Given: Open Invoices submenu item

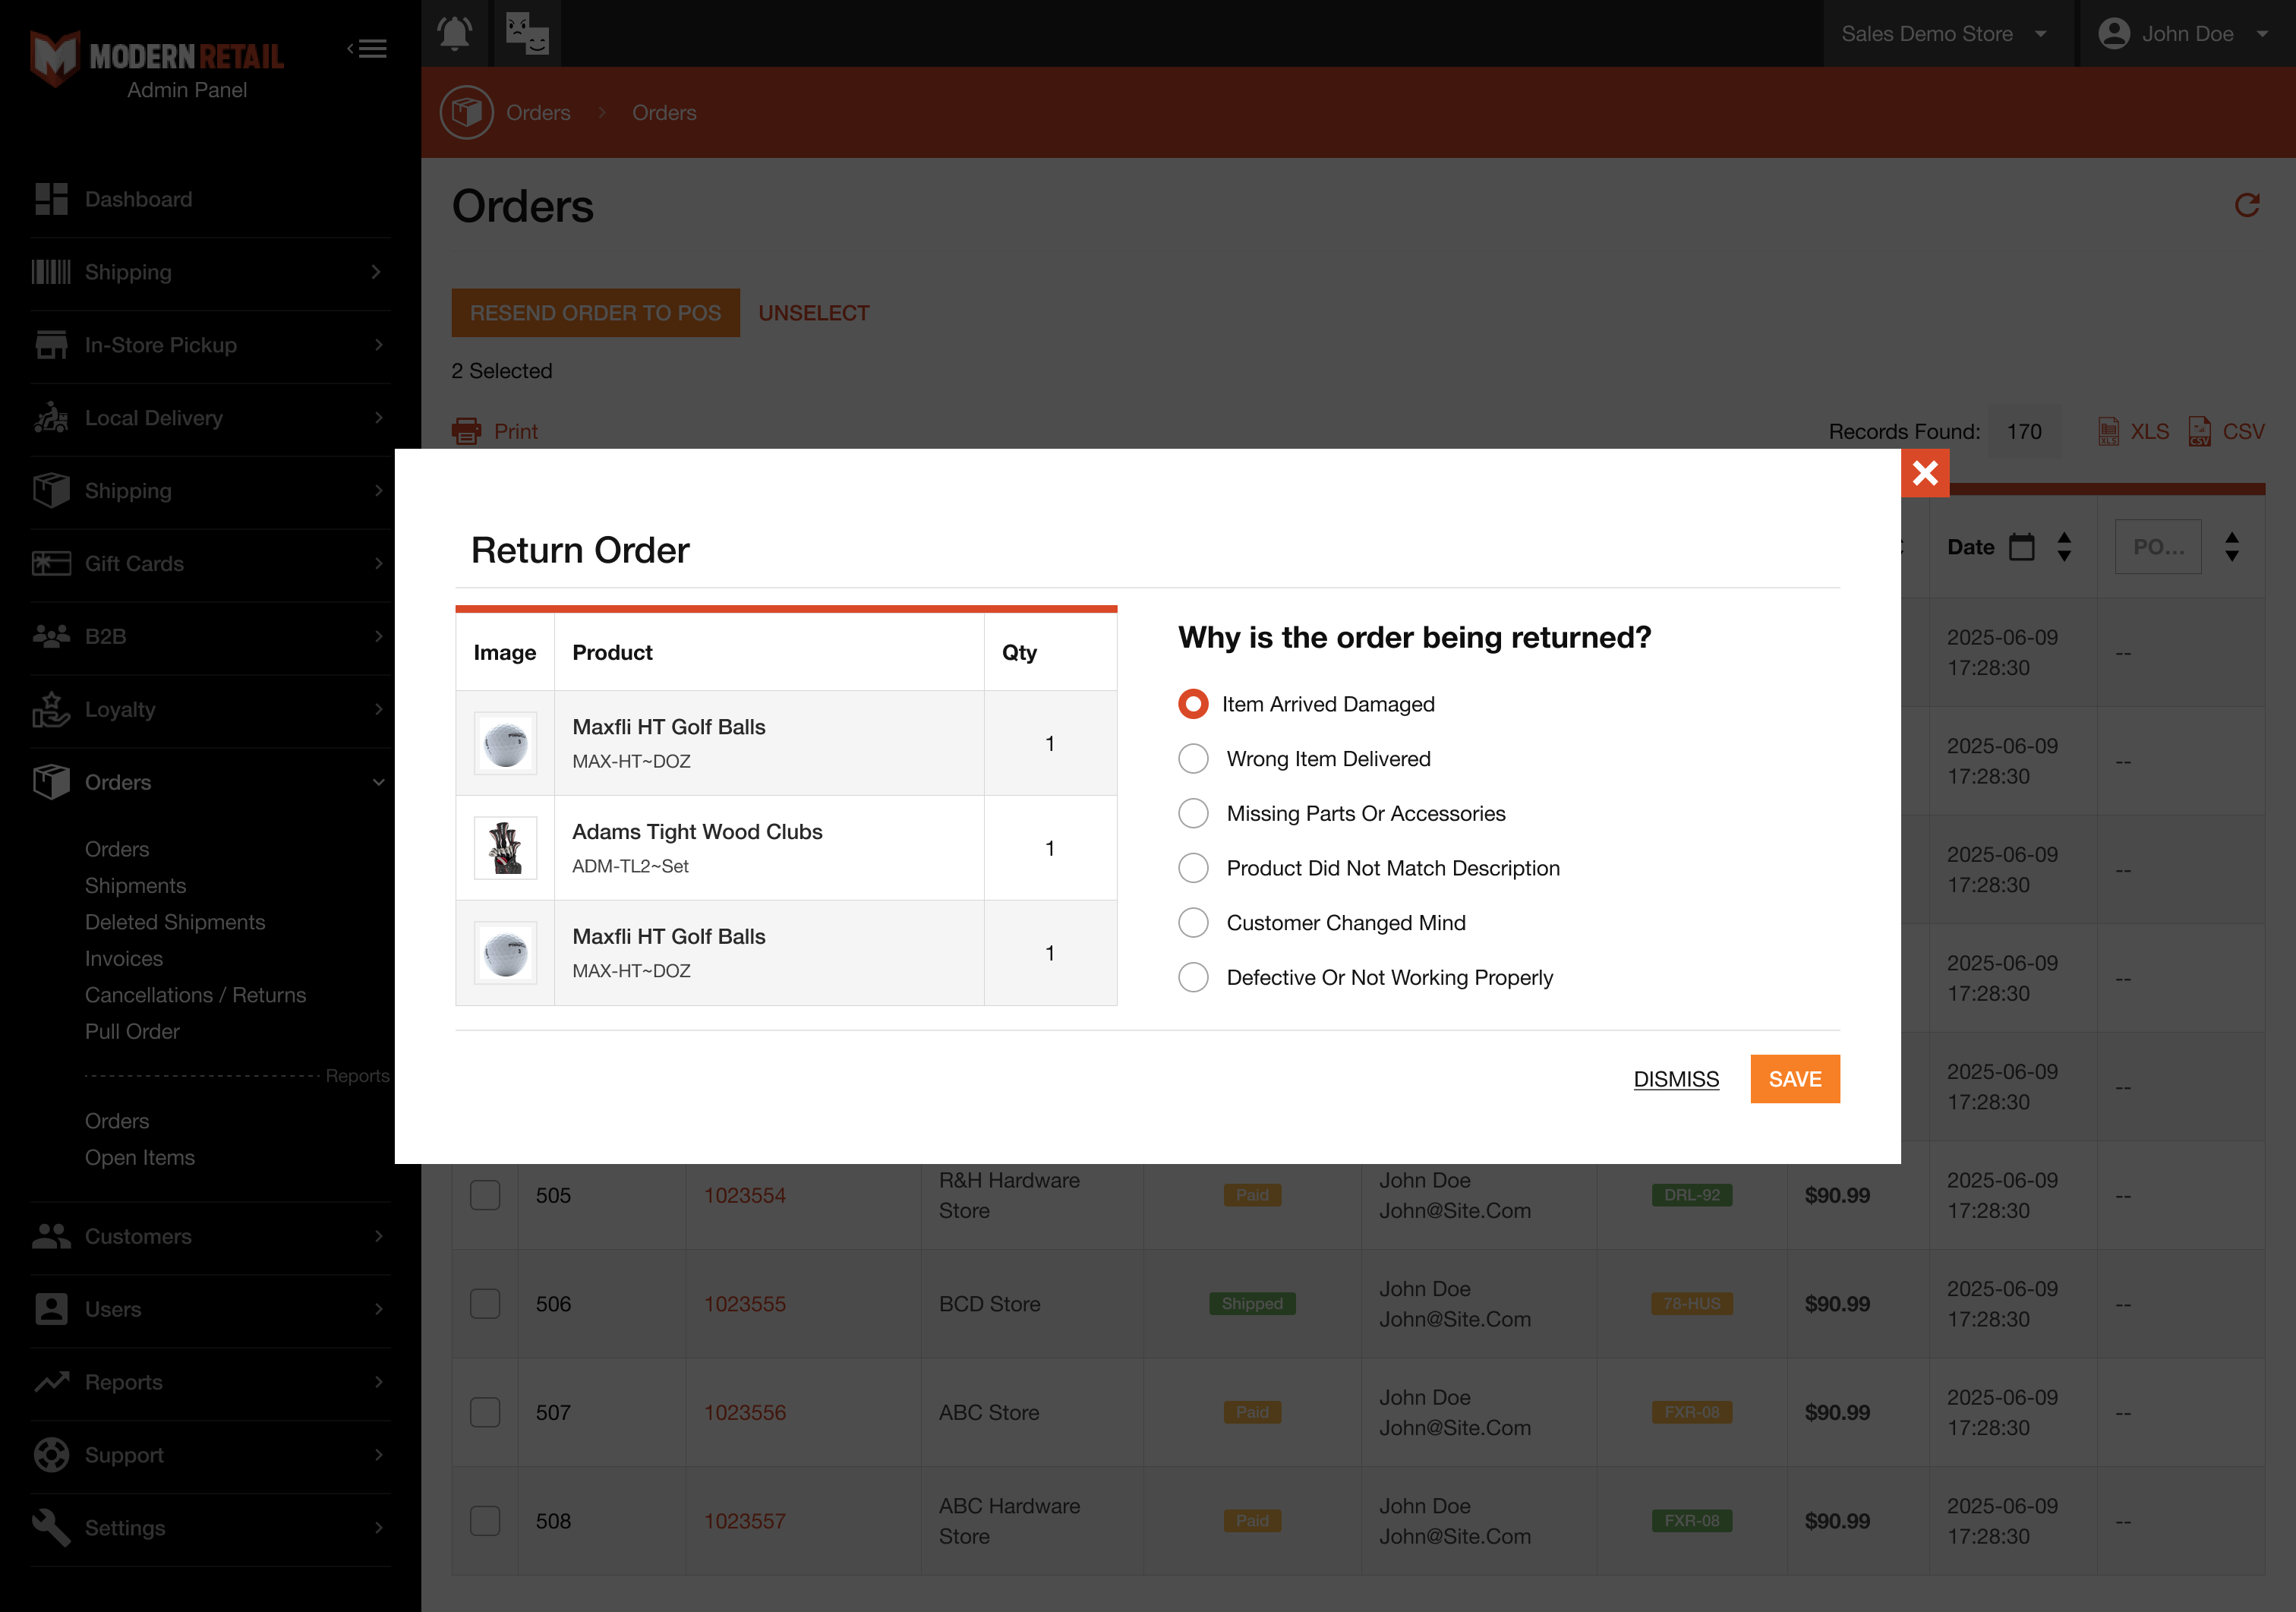Looking at the screenshot, I should click(124, 958).
